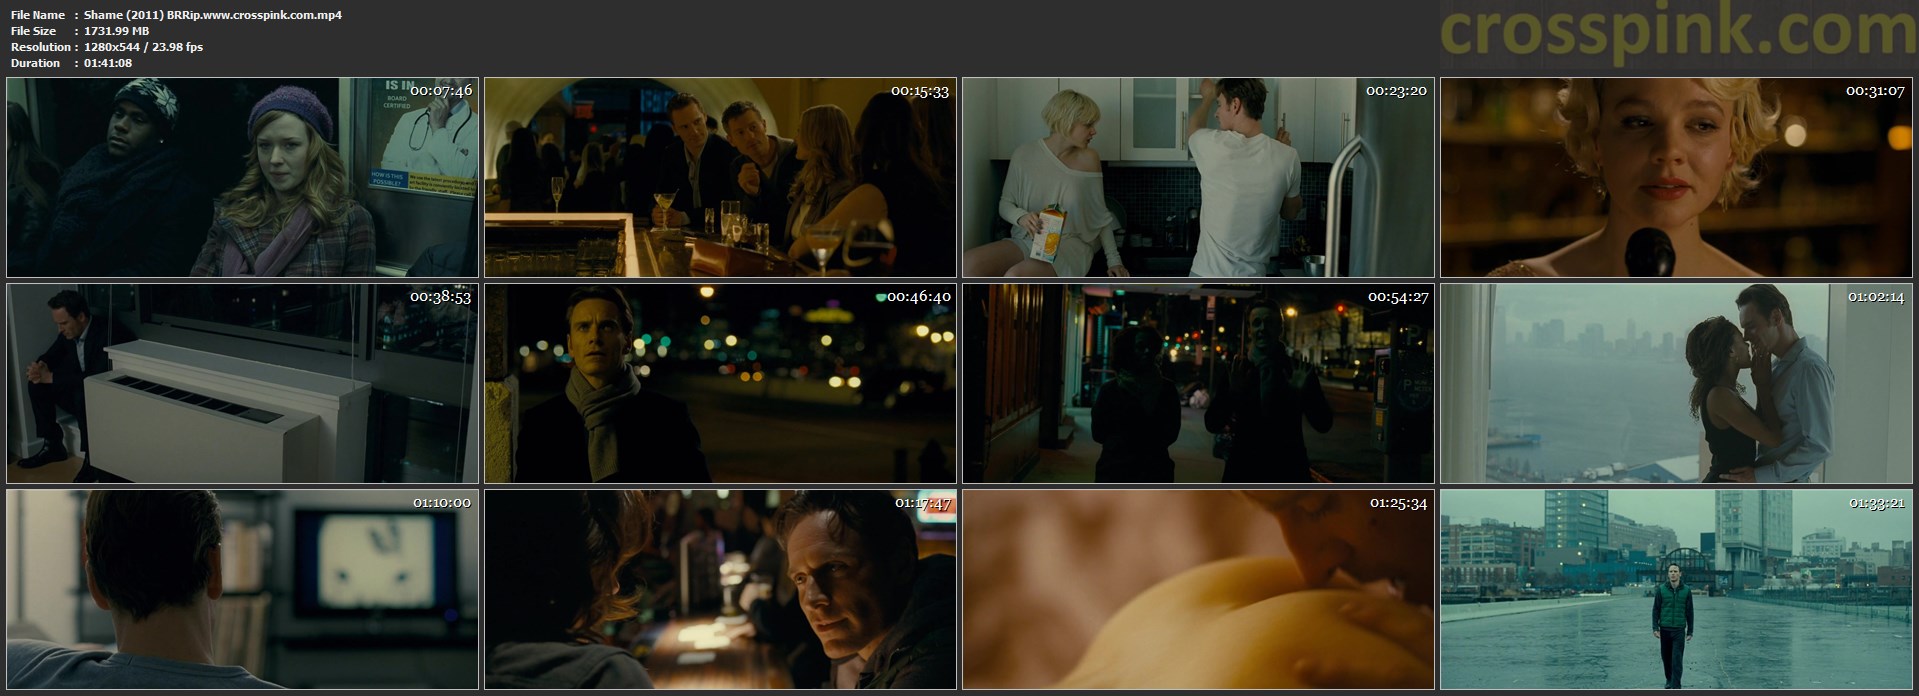Click the resolution value '1280x544 / 23.98 fps'
The width and height of the screenshot is (1919, 696).
point(144,47)
